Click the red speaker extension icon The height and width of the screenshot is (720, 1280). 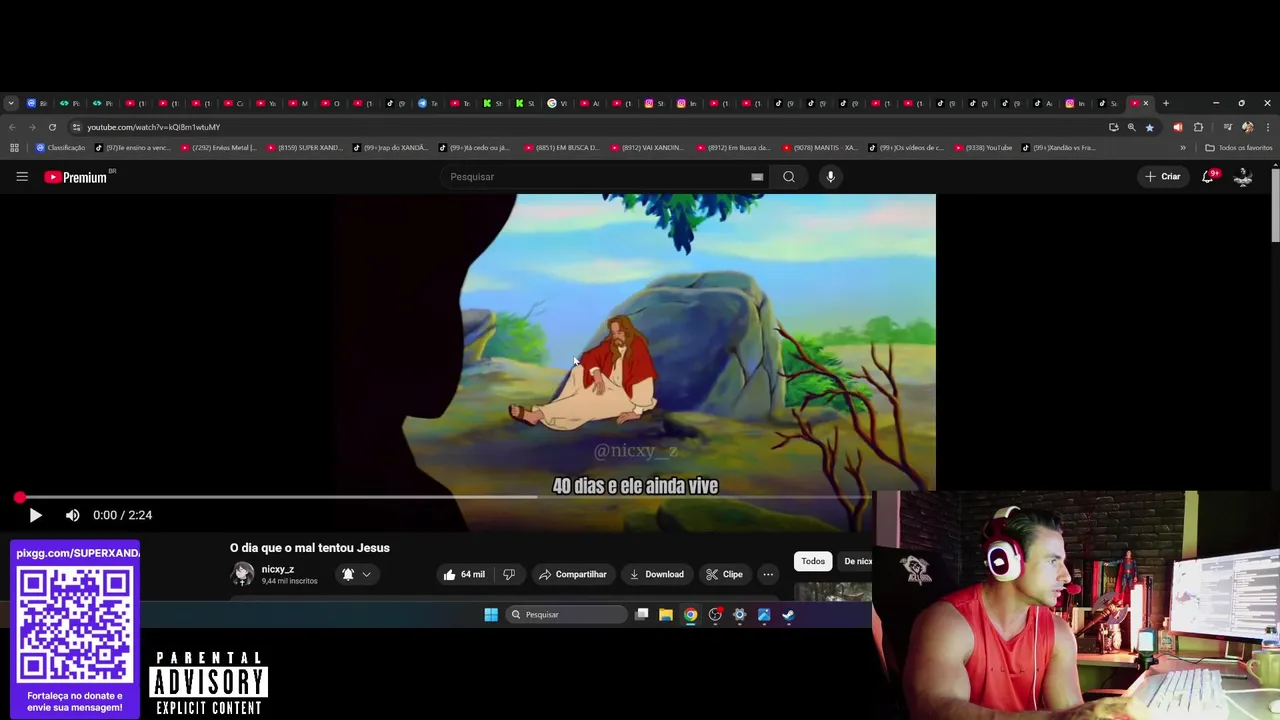point(1177,127)
